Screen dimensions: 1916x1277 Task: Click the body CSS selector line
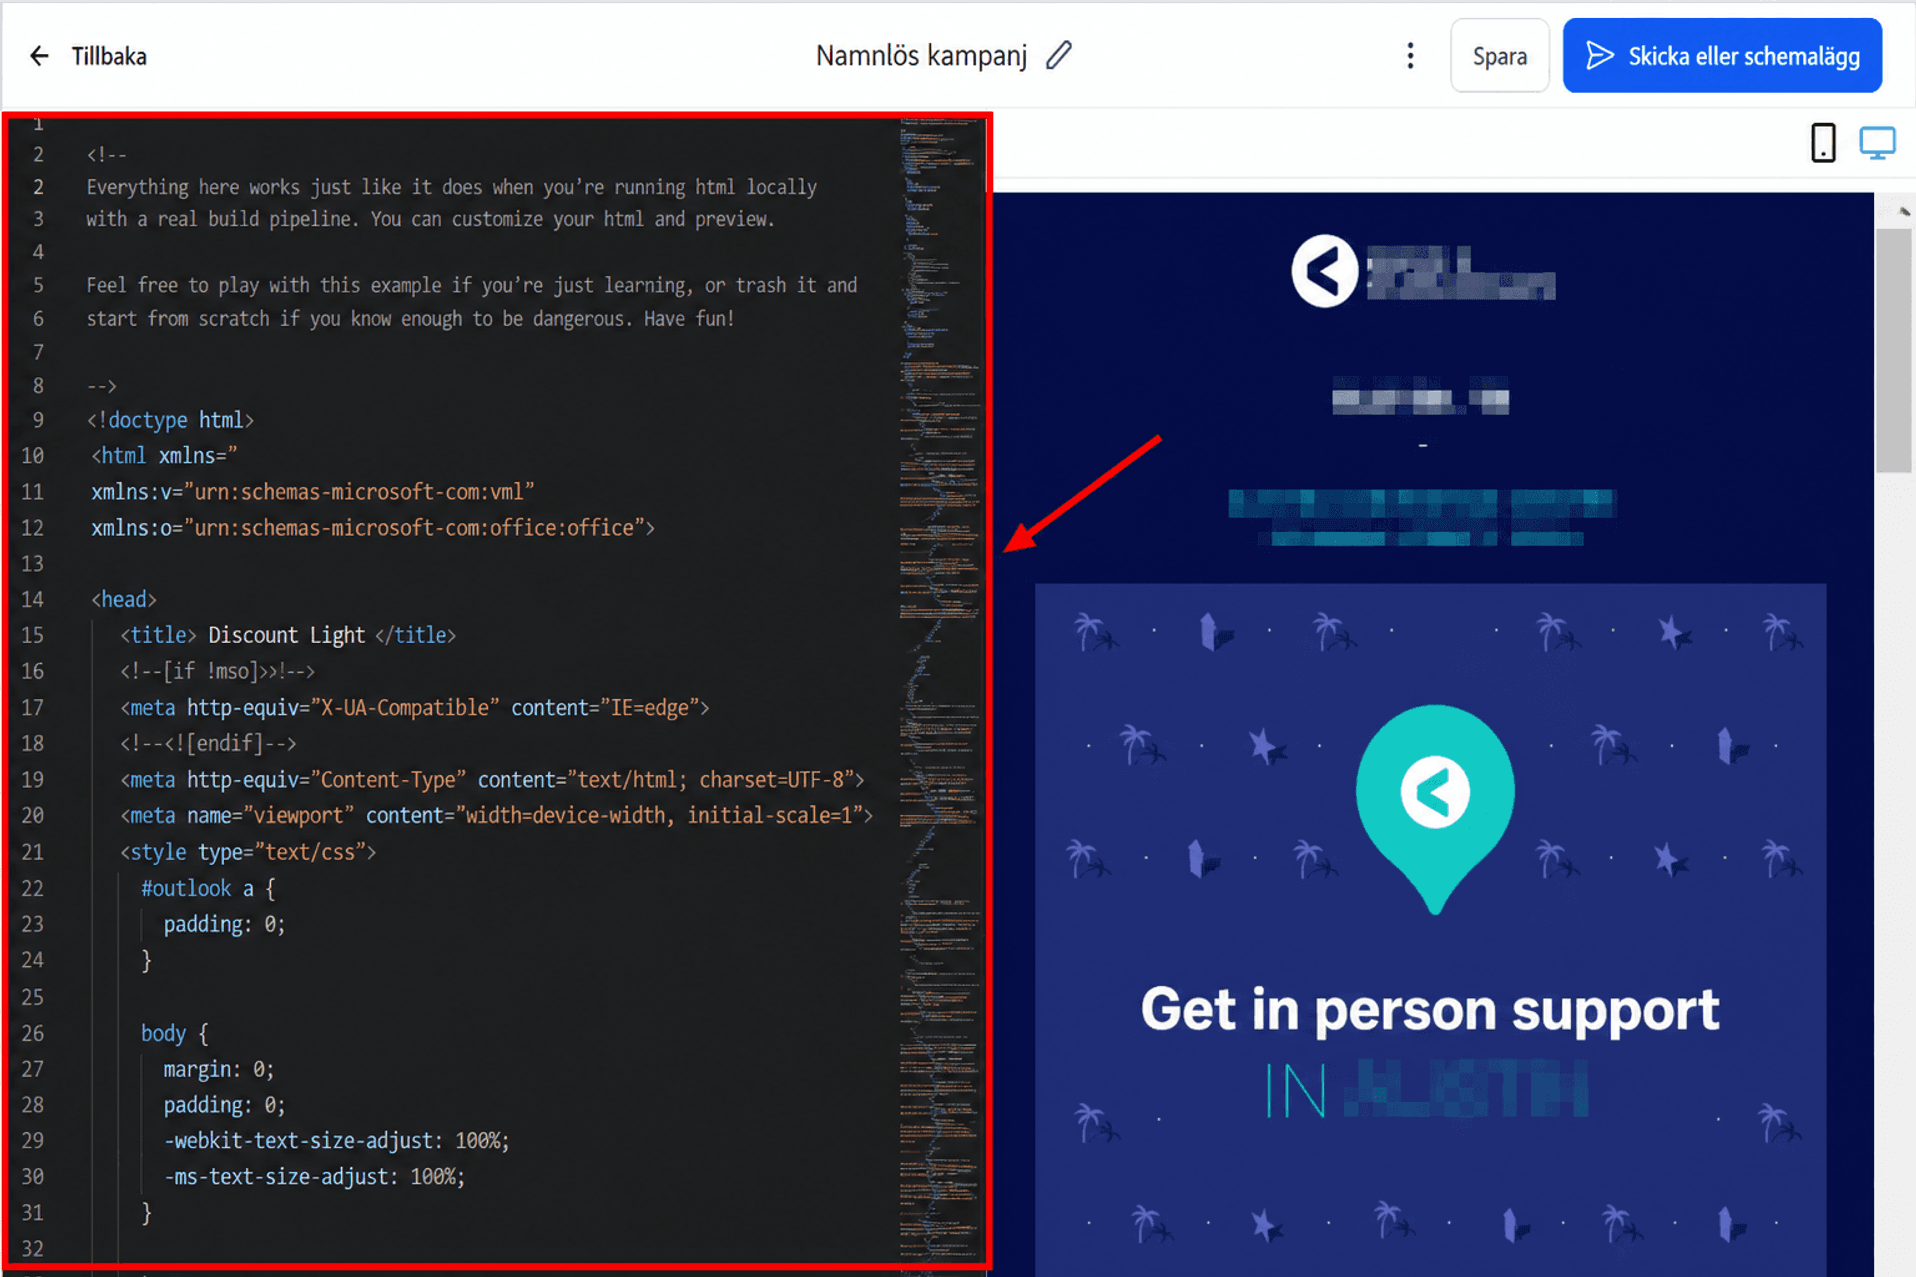tap(174, 1033)
